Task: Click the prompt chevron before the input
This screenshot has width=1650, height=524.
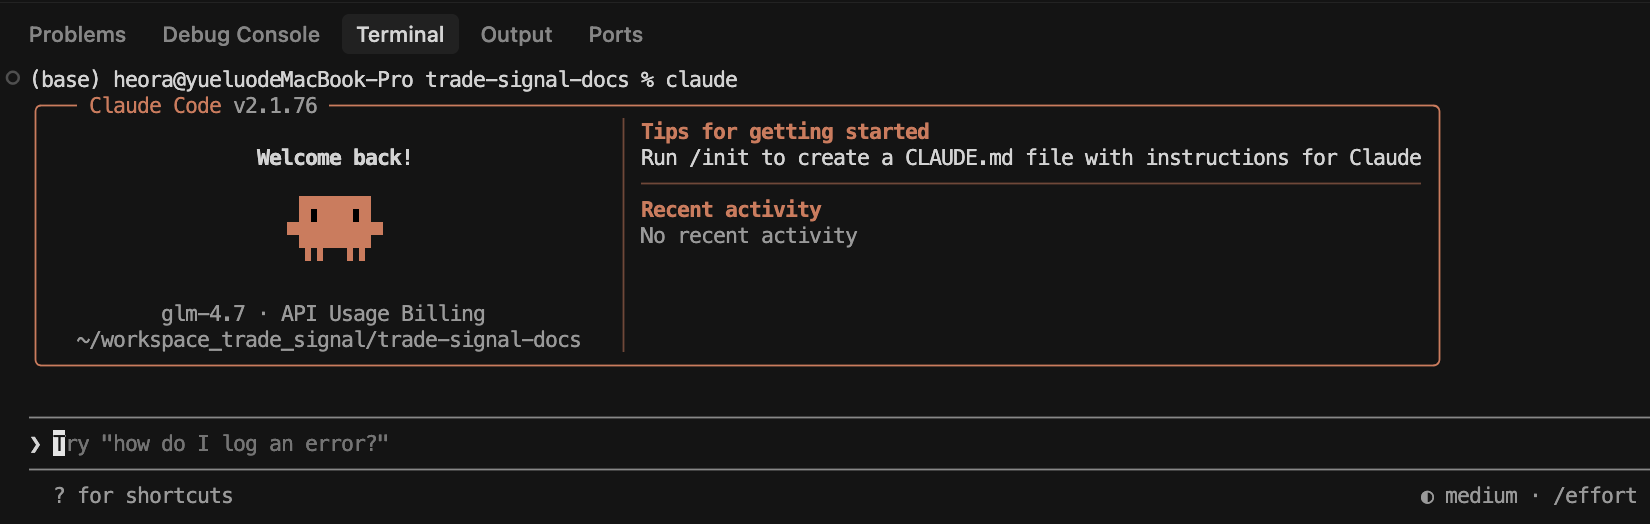Action: click(x=36, y=444)
